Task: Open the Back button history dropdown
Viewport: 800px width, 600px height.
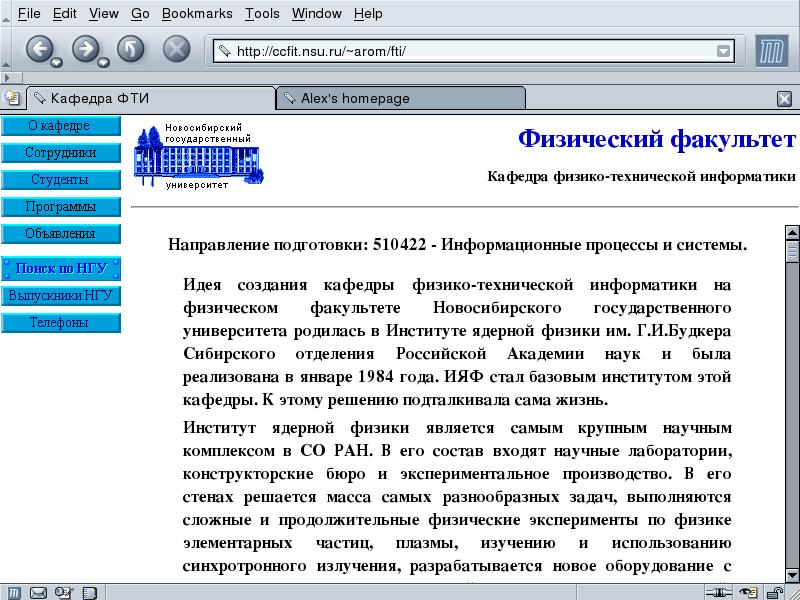Action: (57, 62)
